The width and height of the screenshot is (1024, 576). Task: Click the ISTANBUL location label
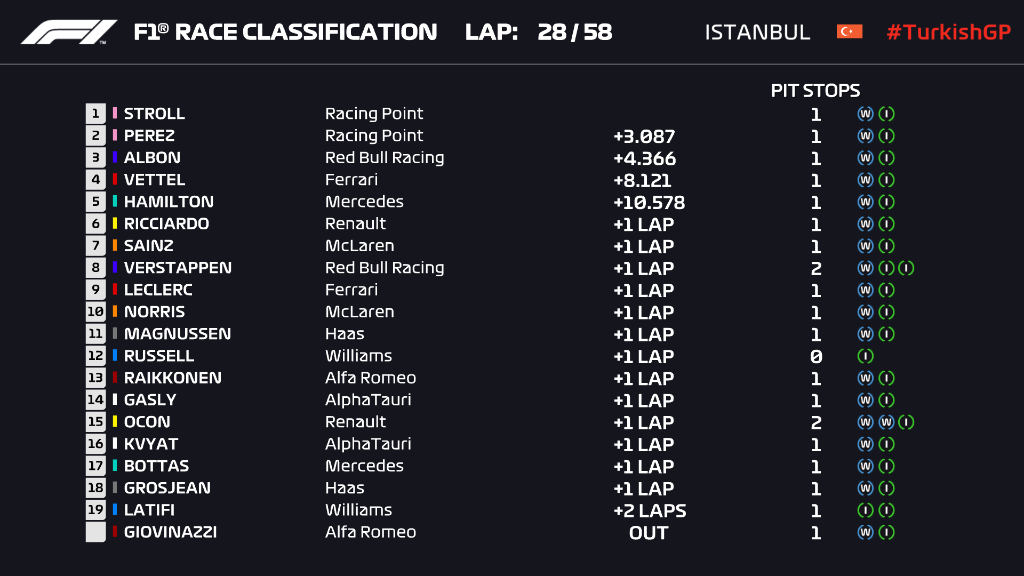(757, 32)
